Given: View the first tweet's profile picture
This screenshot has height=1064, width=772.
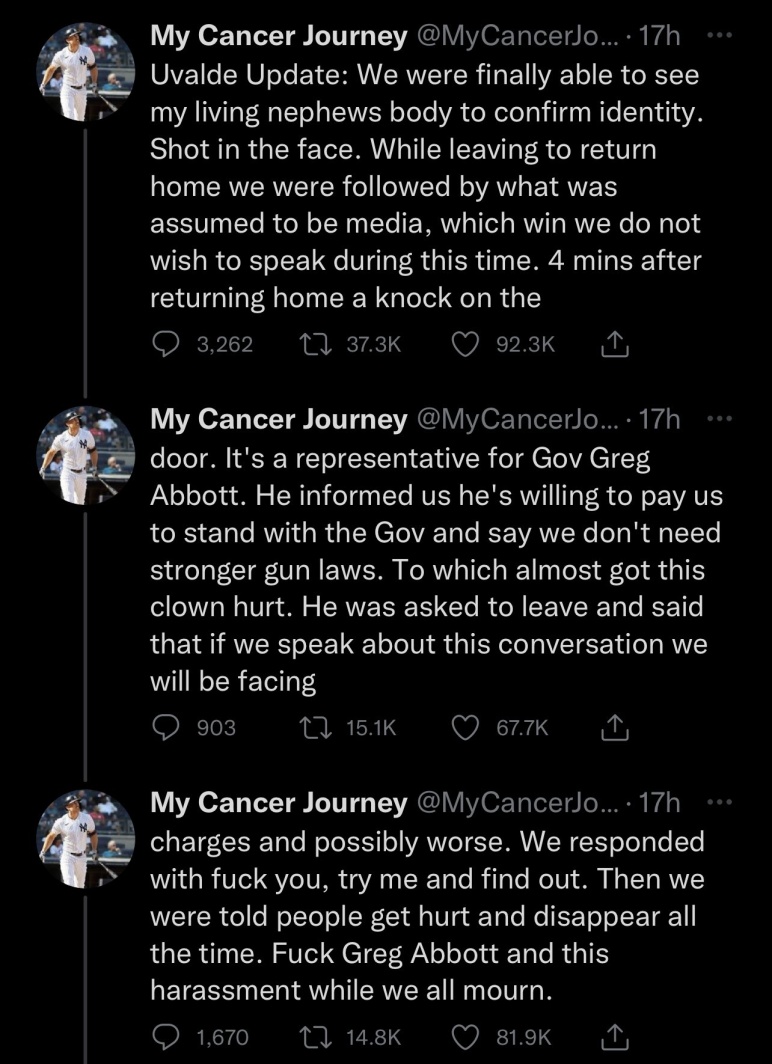Looking at the screenshot, I should tap(85, 73).
